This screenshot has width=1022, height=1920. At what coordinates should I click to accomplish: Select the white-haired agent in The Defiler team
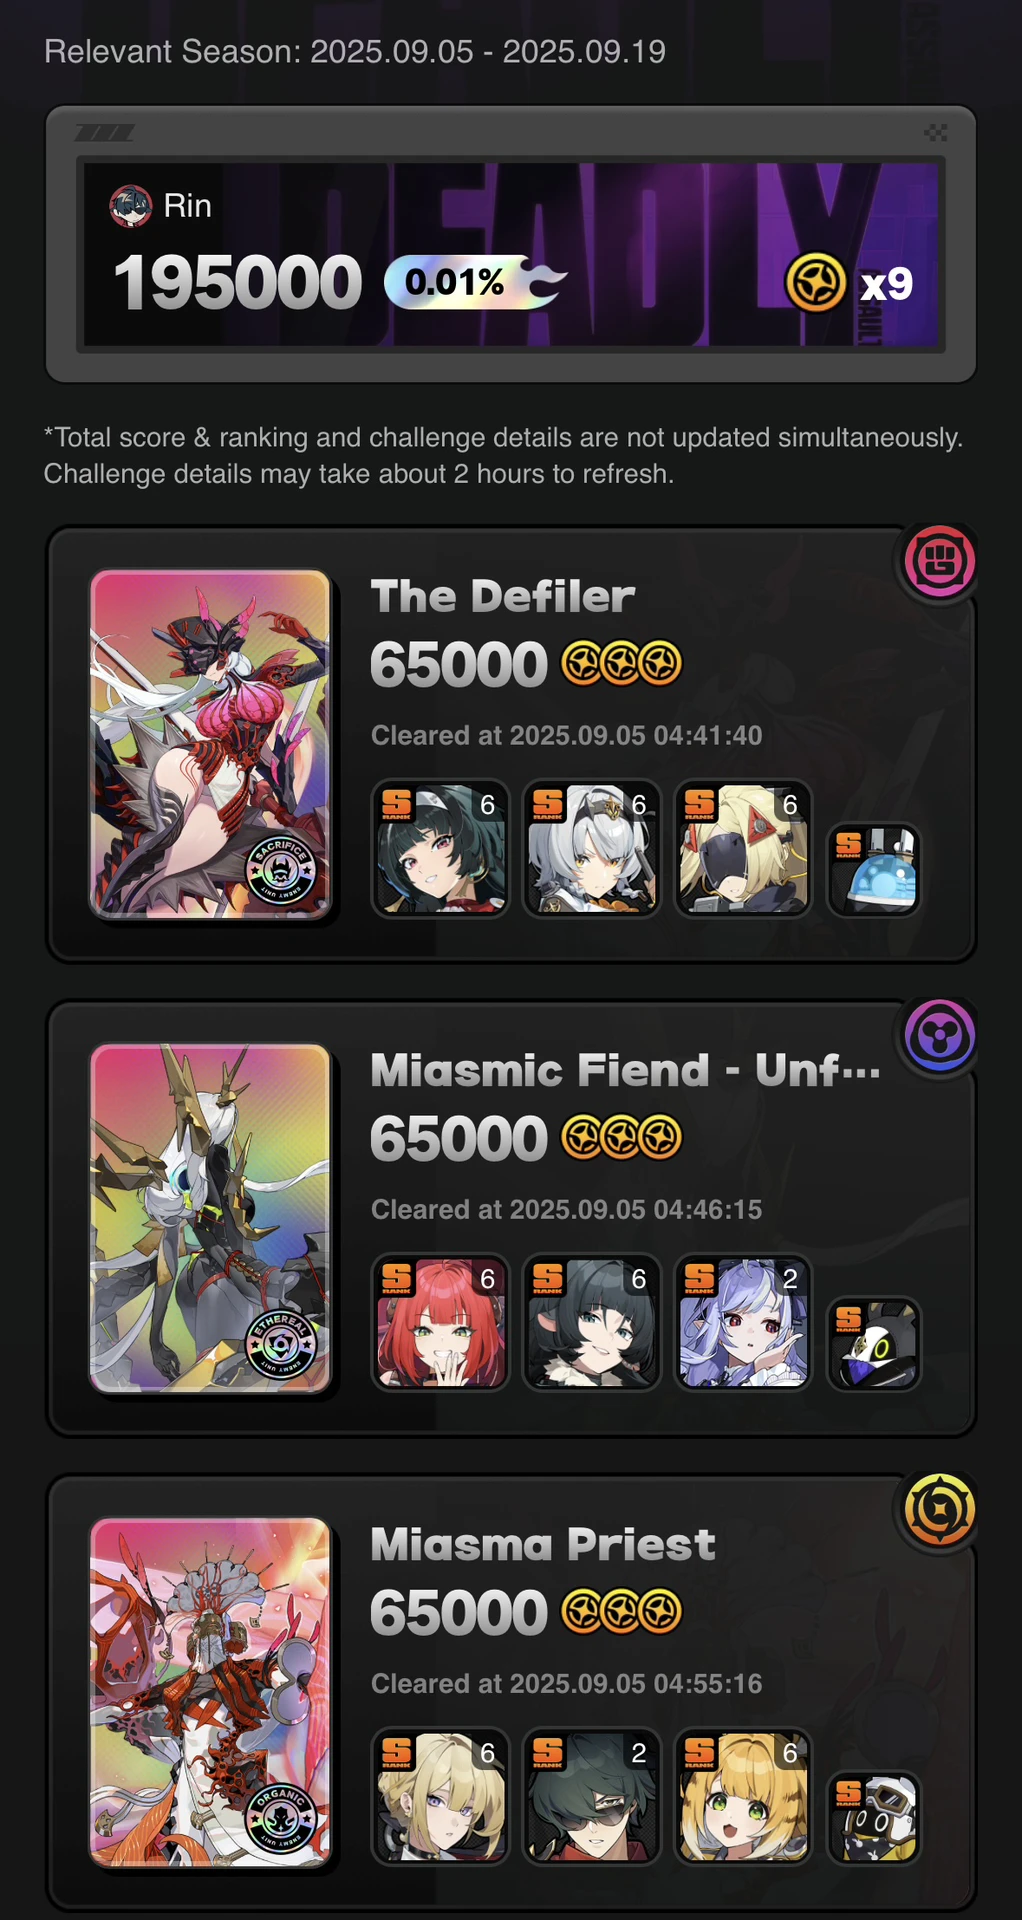pos(592,848)
